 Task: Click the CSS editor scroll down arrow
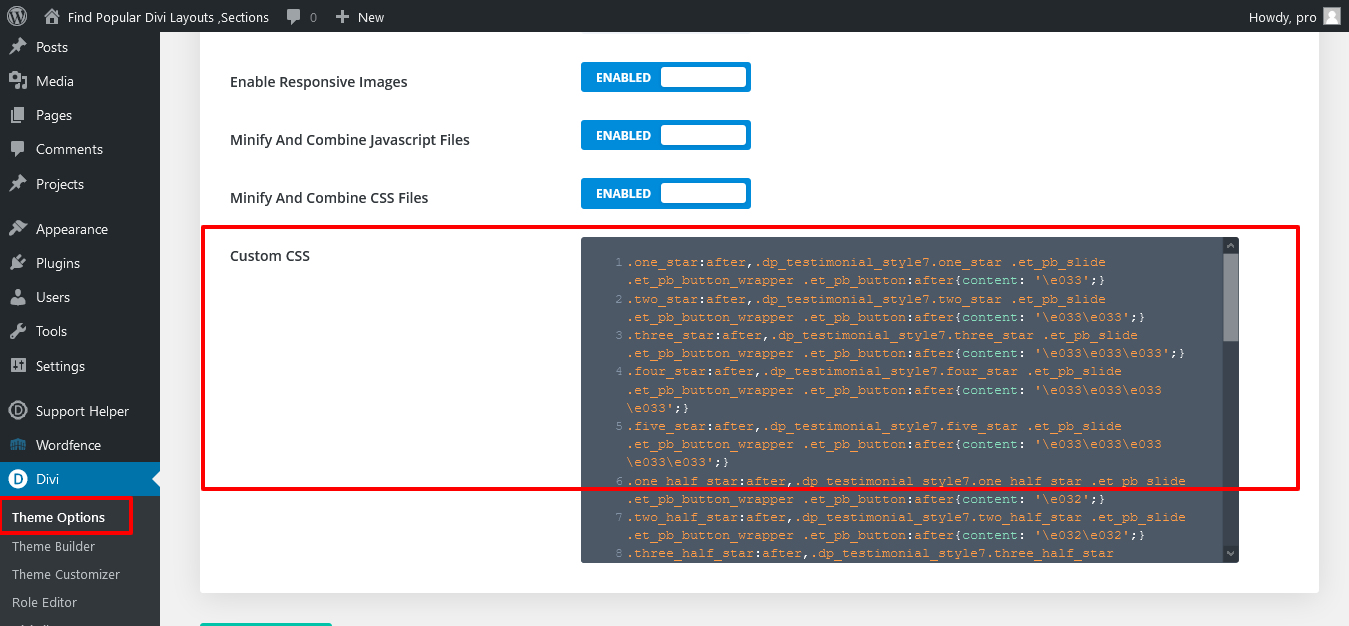1231,553
